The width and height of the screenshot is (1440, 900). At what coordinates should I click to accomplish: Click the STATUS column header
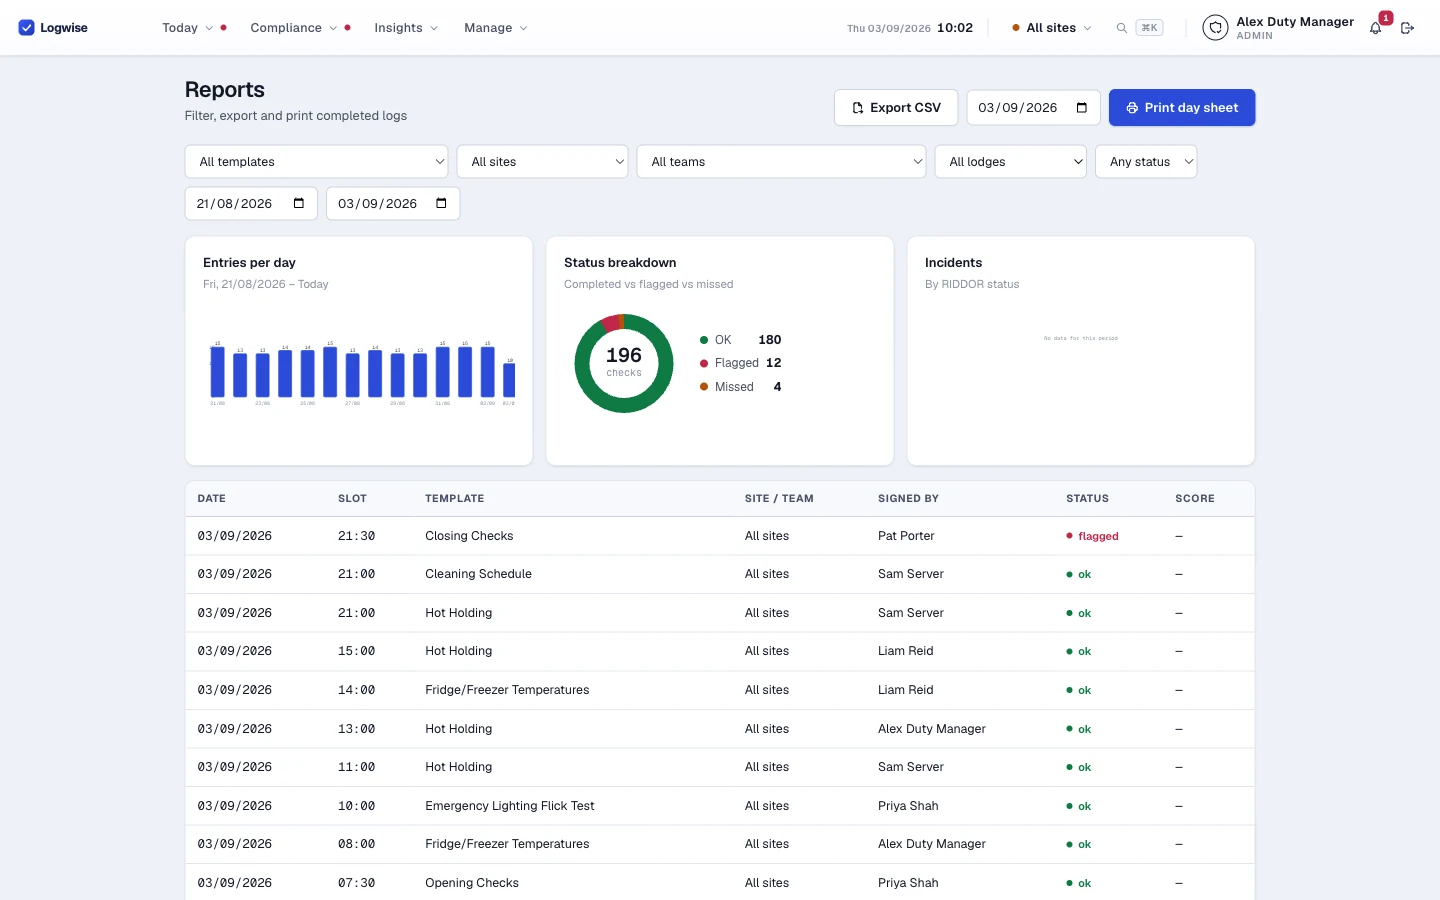(1087, 498)
